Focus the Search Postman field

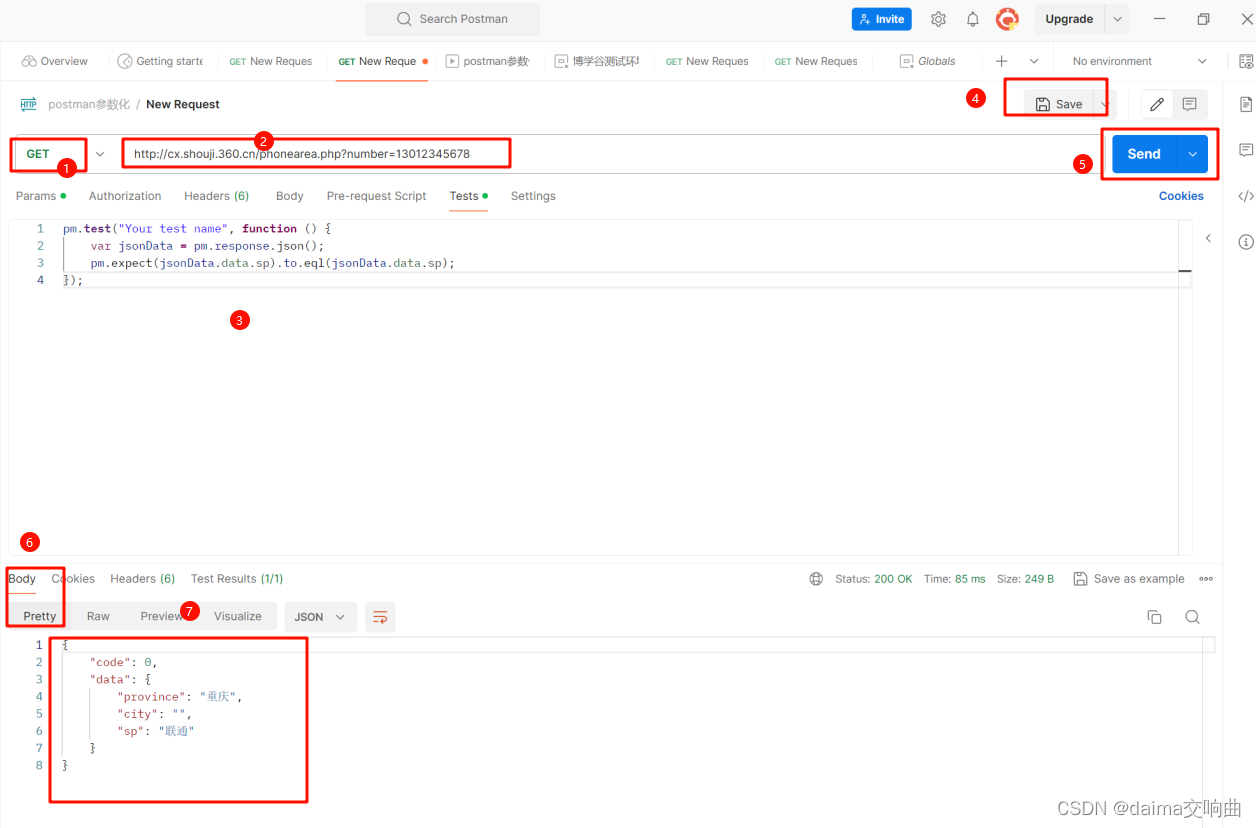(x=452, y=19)
